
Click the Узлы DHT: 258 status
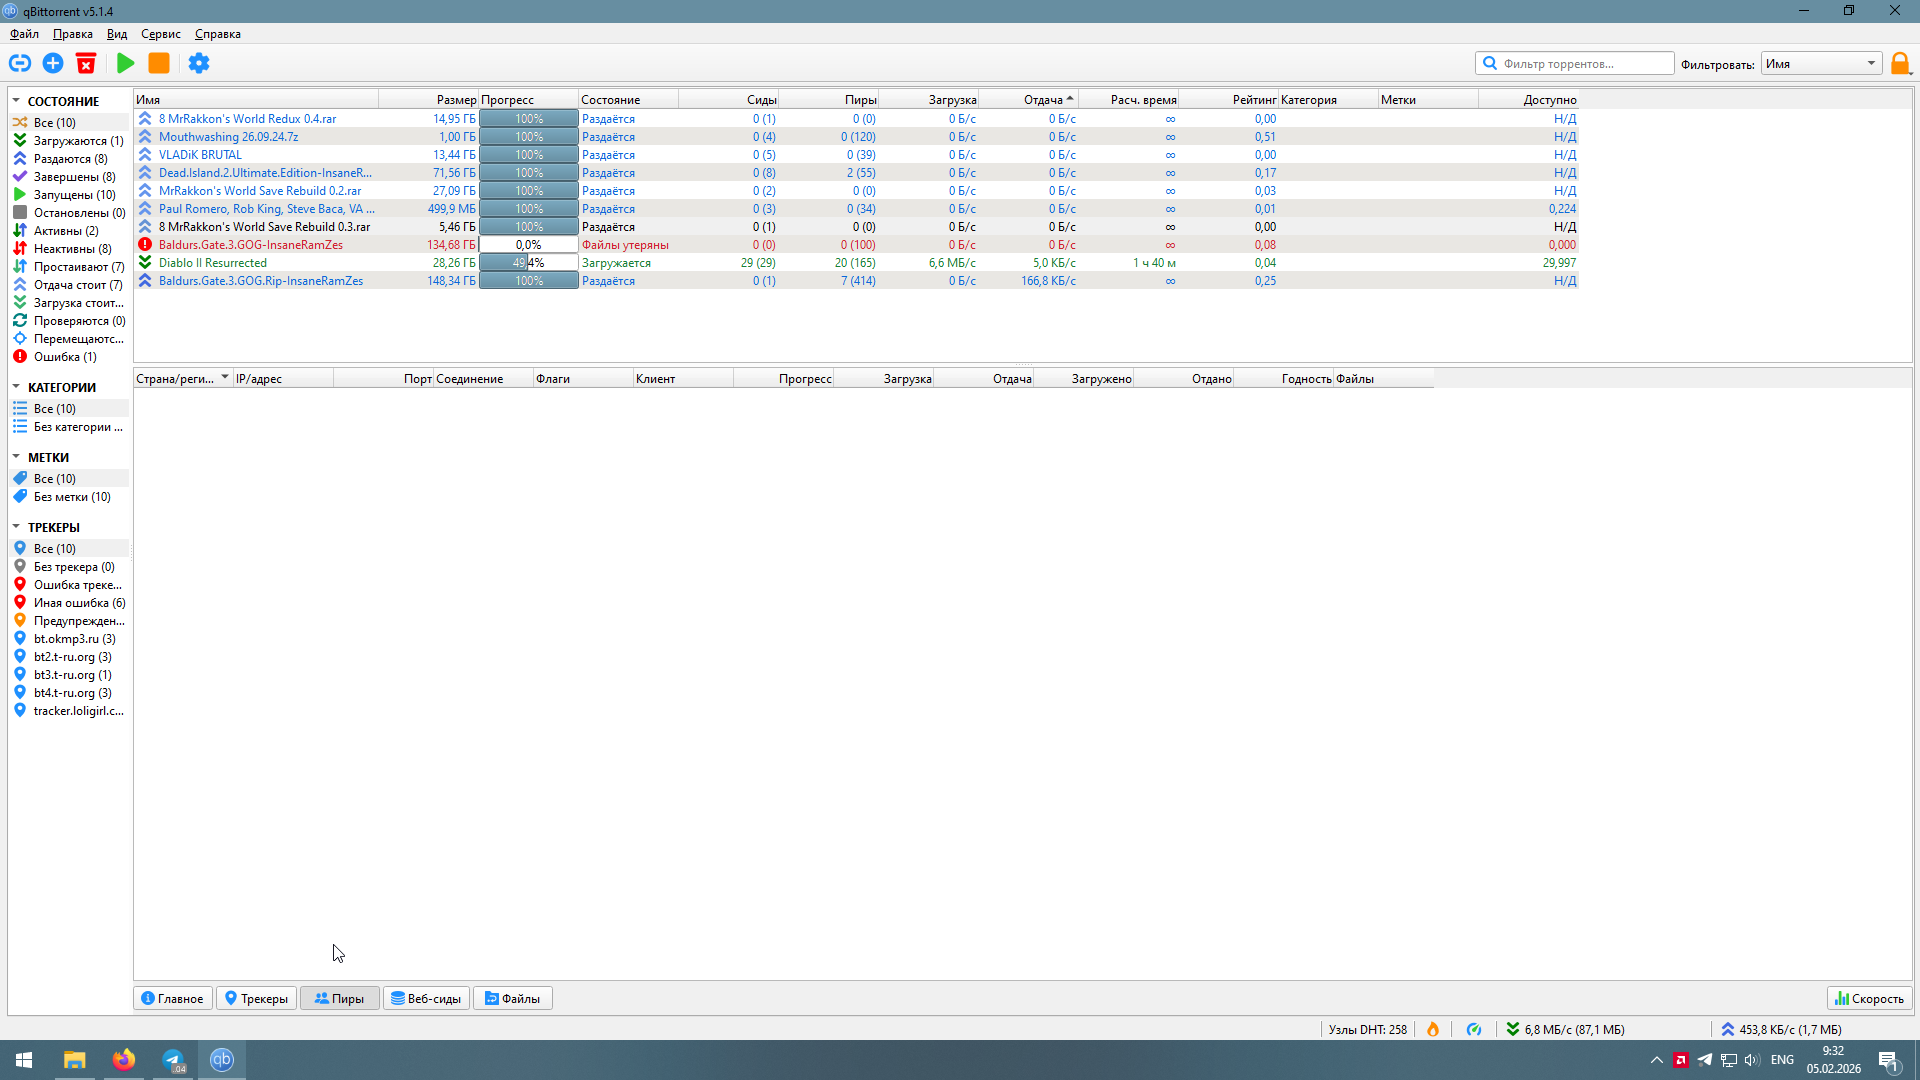(1367, 1029)
